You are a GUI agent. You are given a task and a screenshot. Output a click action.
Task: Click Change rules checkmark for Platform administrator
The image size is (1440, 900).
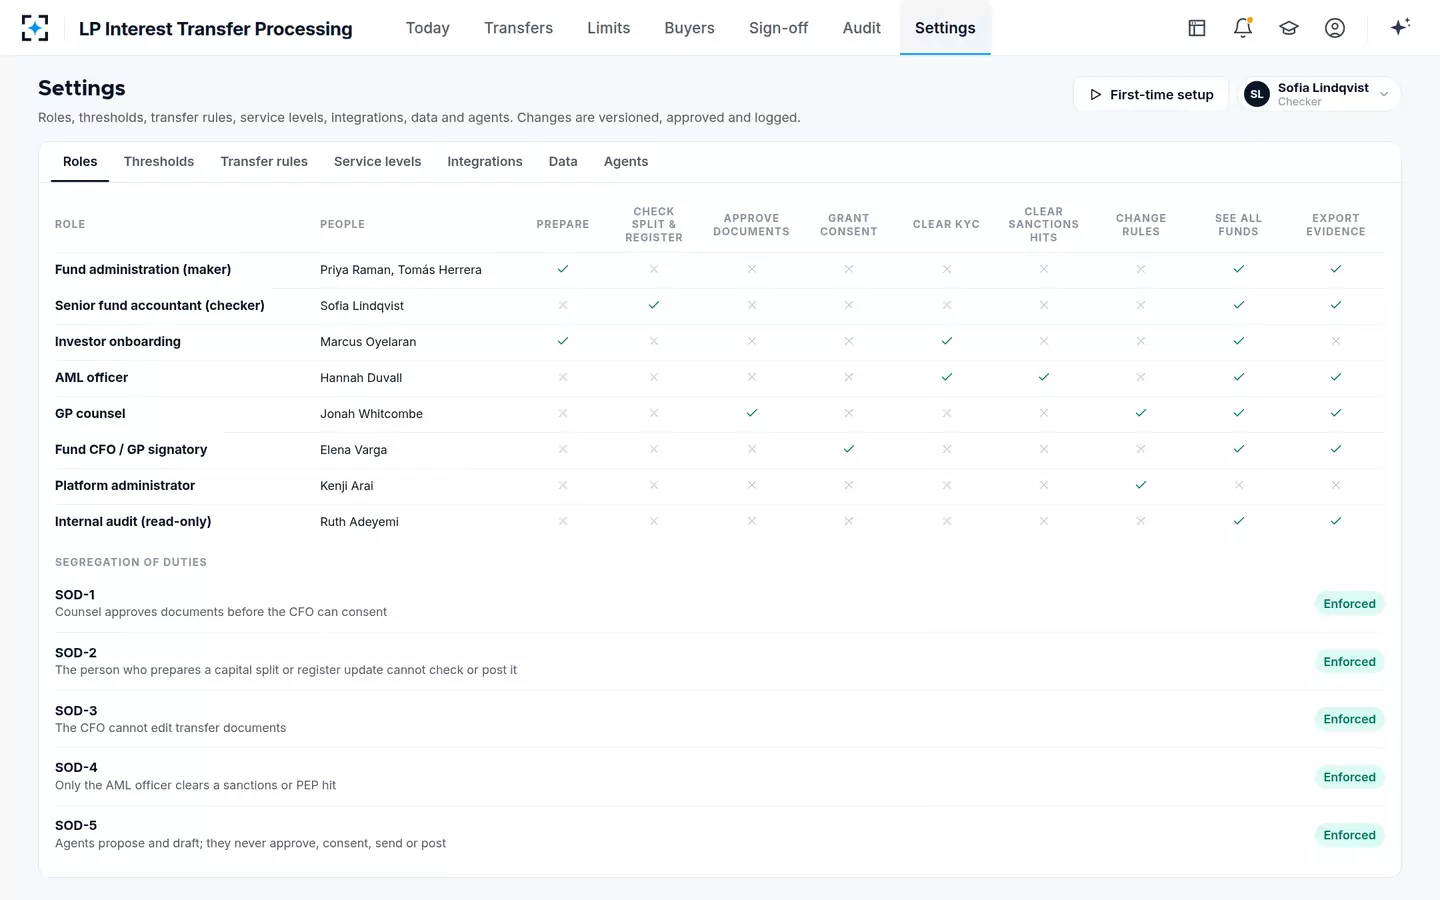click(x=1141, y=485)
